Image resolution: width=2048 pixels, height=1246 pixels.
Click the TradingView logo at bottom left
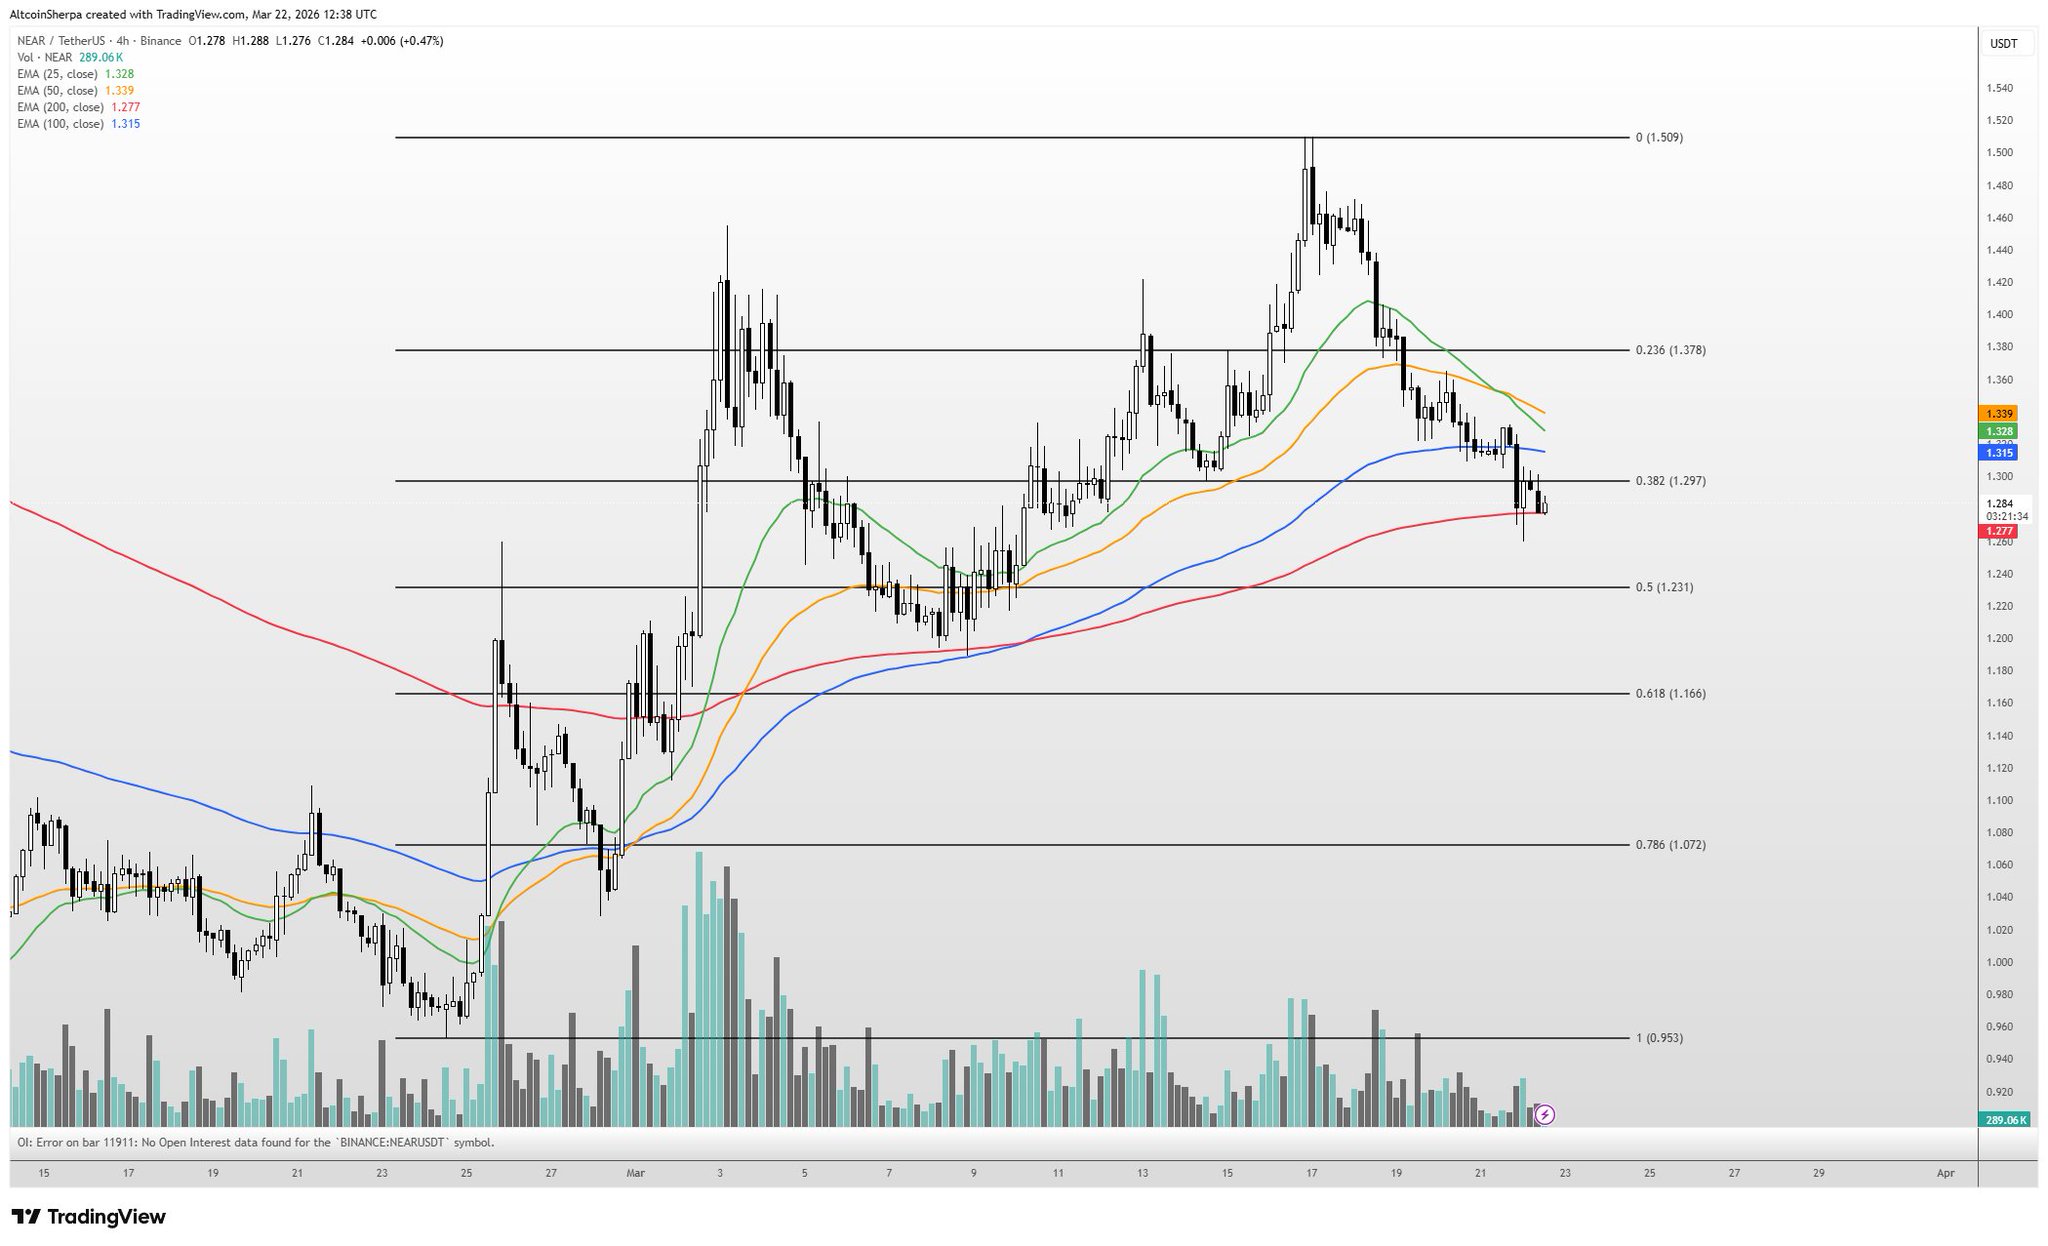89,1217
